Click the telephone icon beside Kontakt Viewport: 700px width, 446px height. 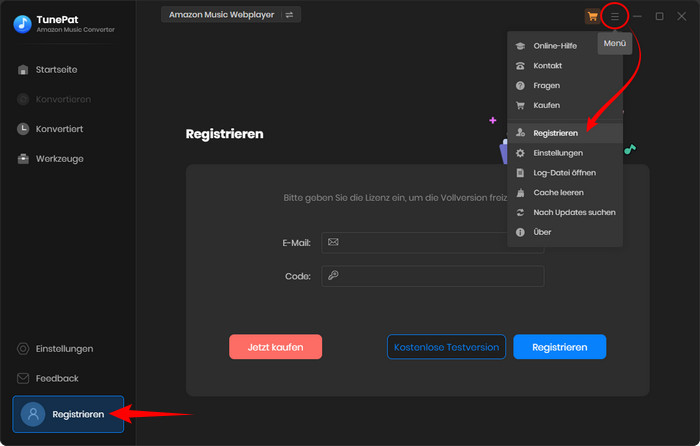pyautogui.click(x=520, y=66)
